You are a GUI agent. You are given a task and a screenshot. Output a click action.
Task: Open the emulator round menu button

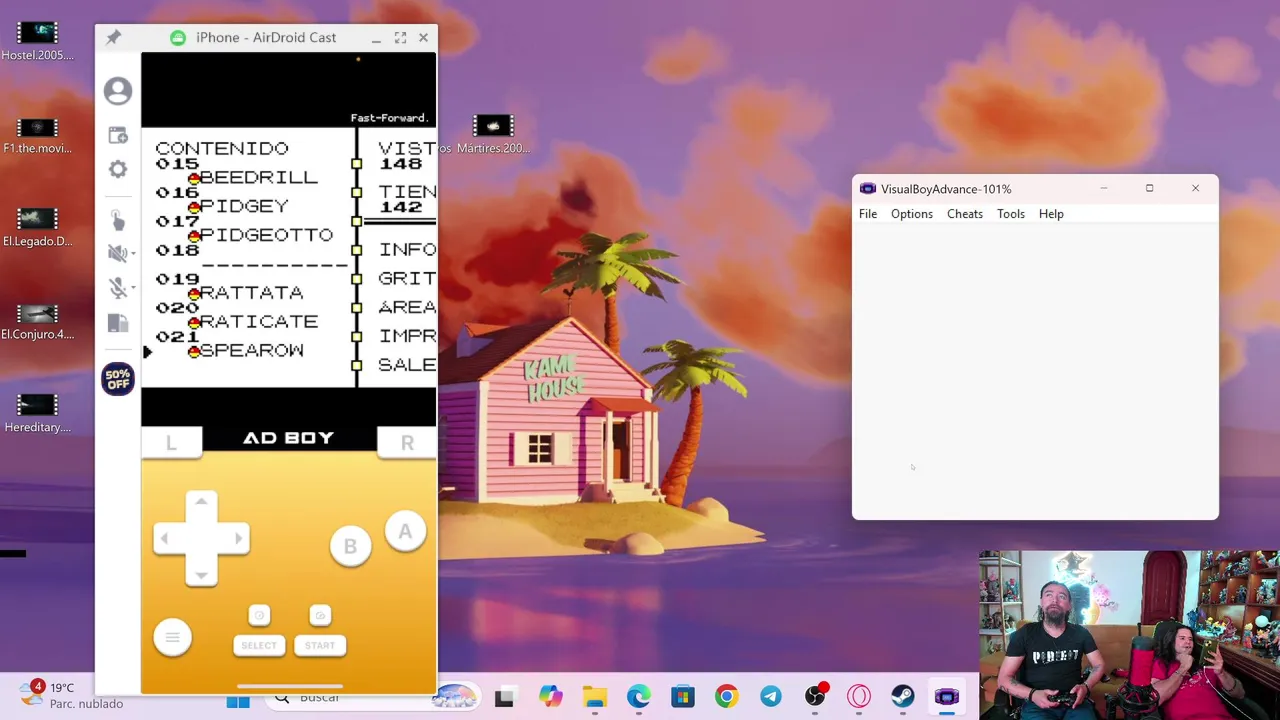172,638
